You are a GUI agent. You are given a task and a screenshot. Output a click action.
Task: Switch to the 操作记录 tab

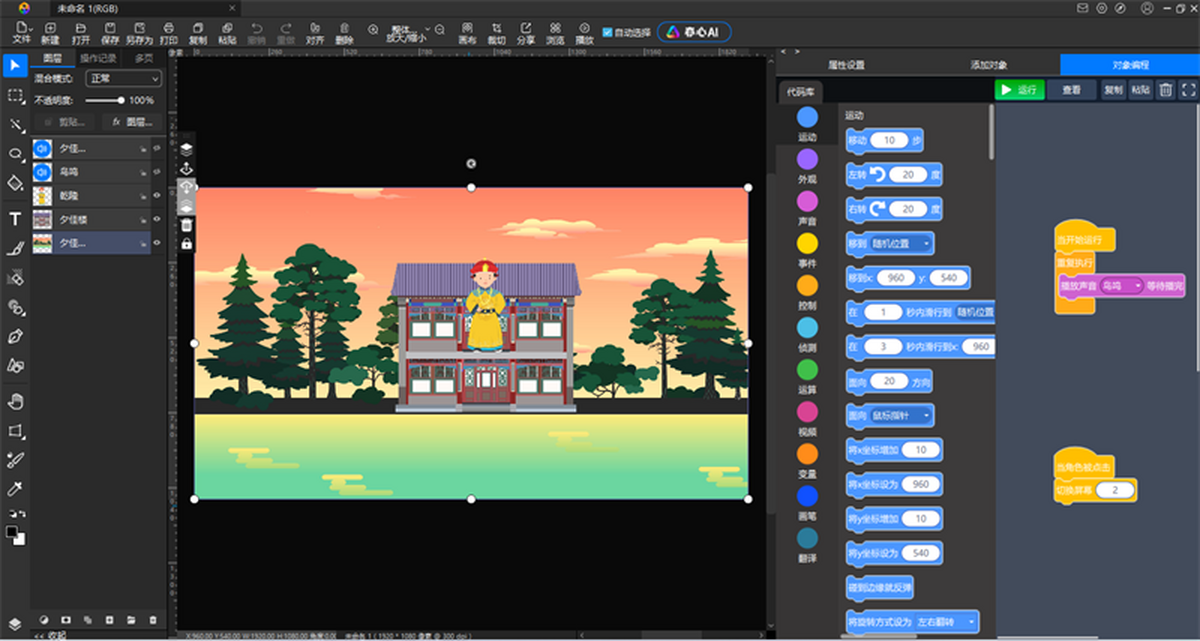[98, 58]
